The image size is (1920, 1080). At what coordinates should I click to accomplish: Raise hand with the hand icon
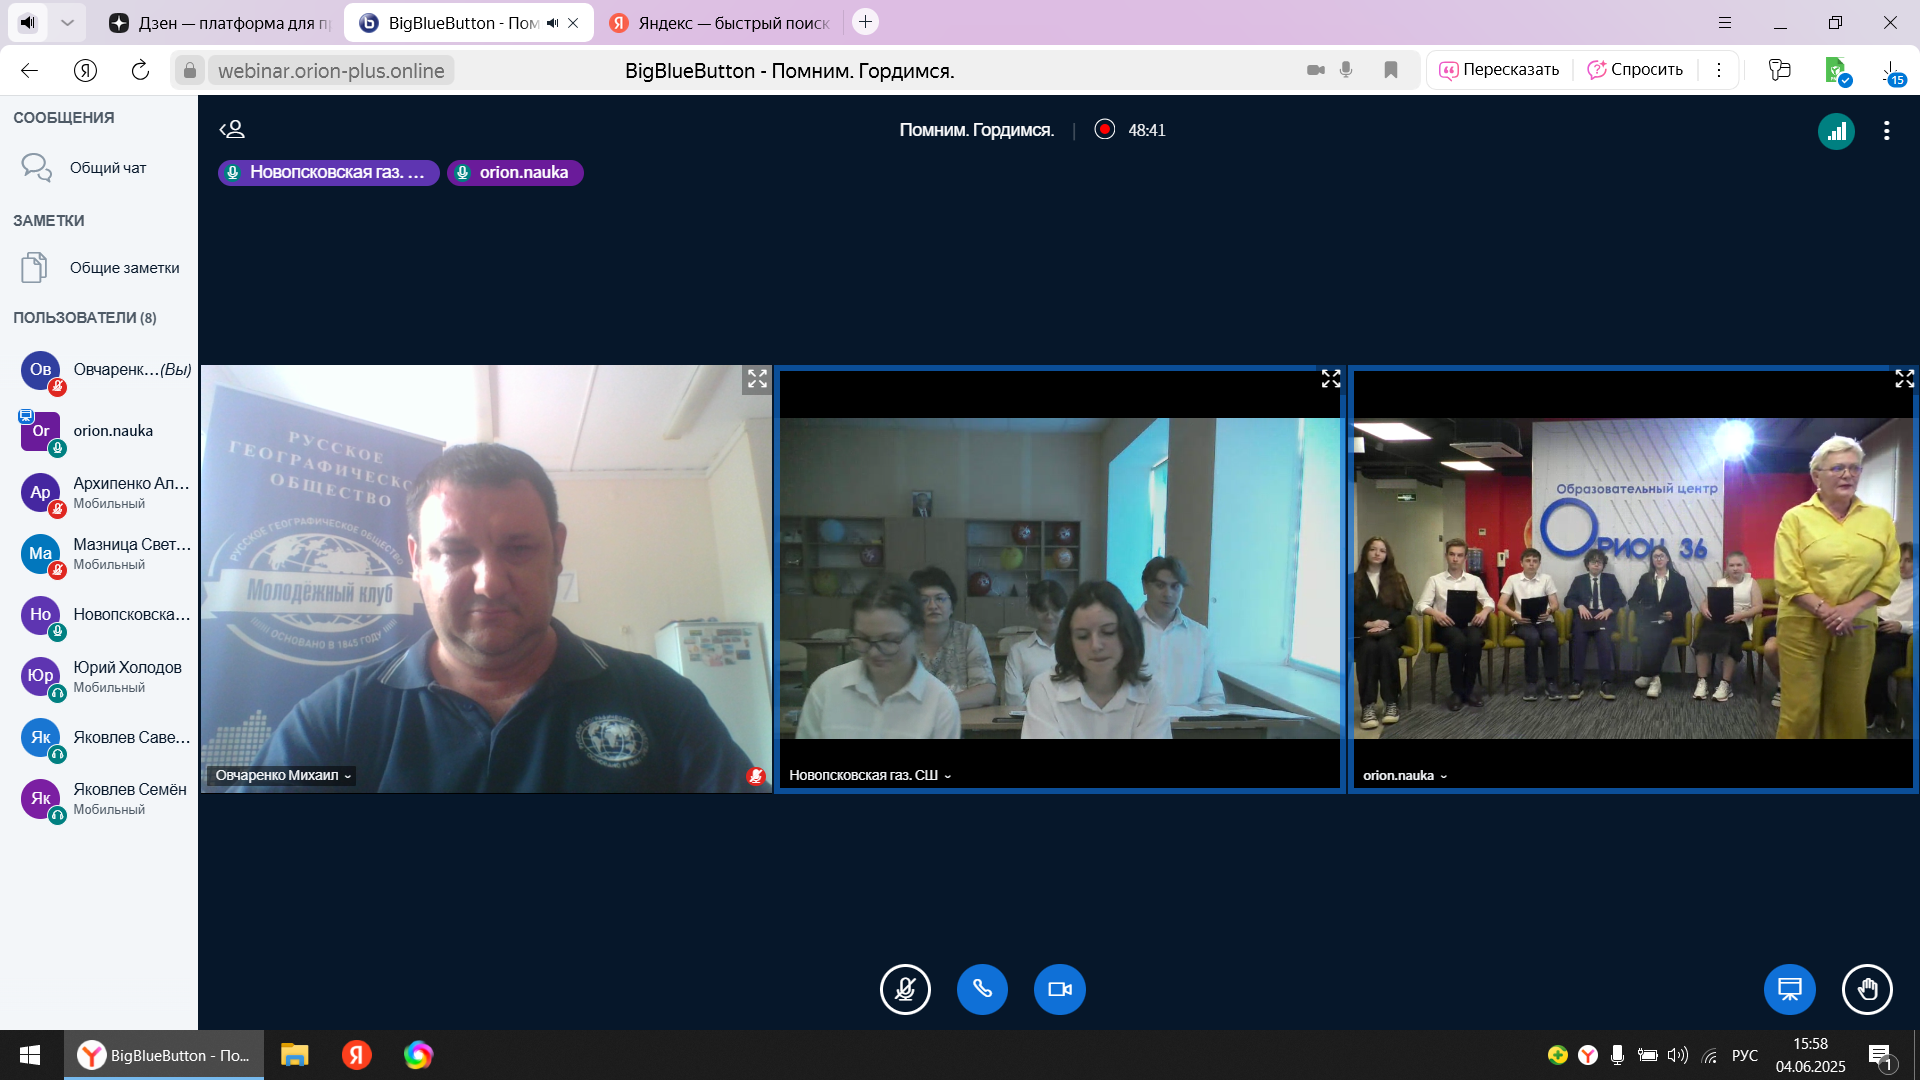point(1866,990)
